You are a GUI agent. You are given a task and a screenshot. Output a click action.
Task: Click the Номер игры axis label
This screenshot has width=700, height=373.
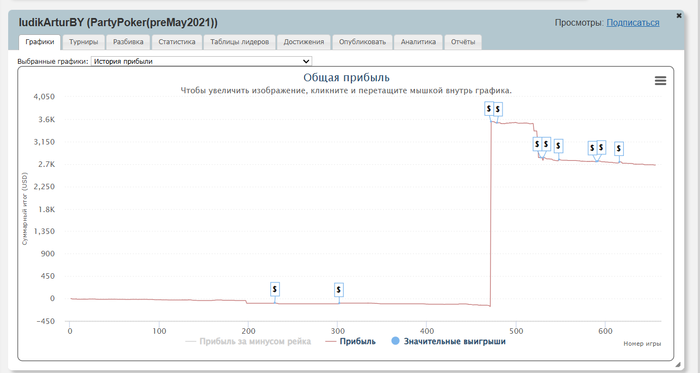point(642,344)
